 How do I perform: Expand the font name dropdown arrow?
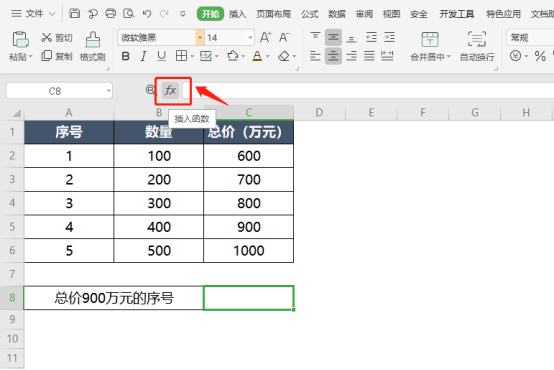coord(200,37)
